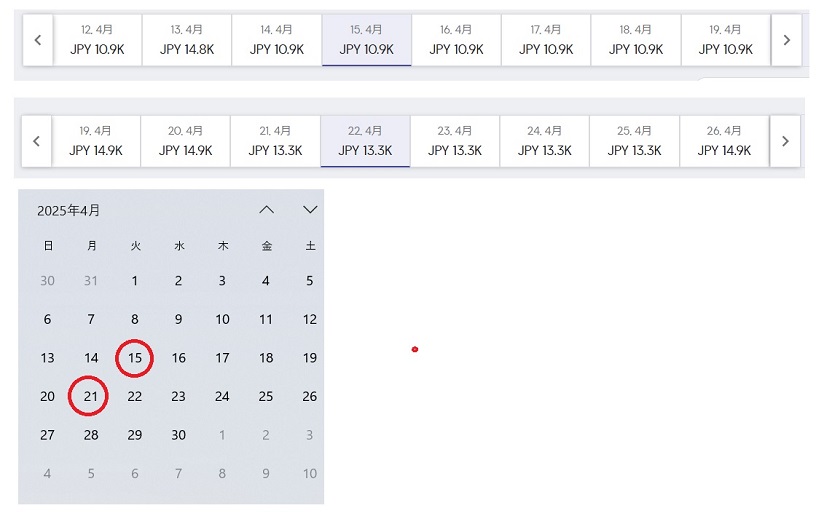
Task: Pick April 30 in the calendar
Action: (x=178, y=435)
